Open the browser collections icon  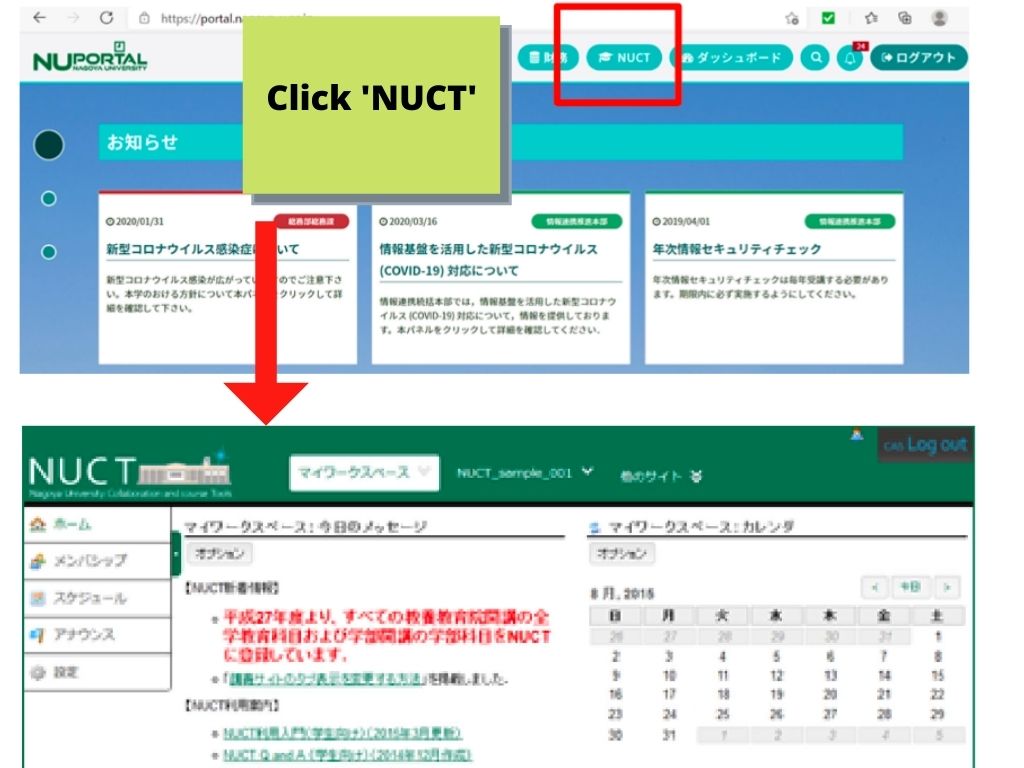pos(905,18)
